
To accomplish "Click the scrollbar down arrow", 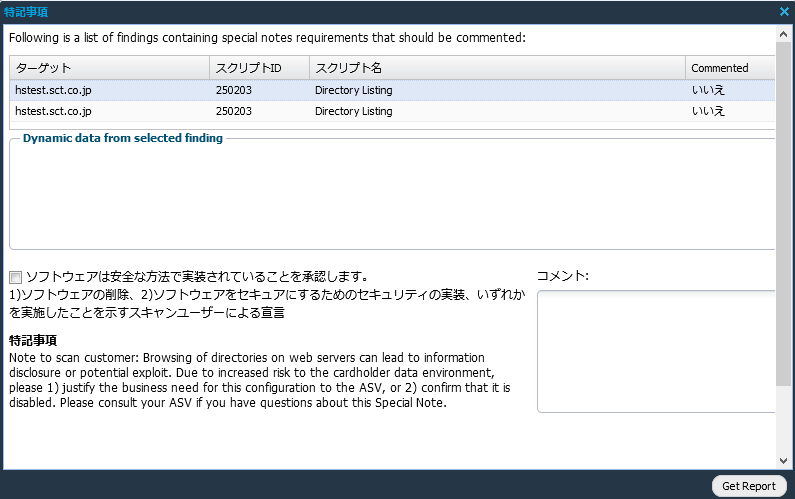I will point(784,459).
